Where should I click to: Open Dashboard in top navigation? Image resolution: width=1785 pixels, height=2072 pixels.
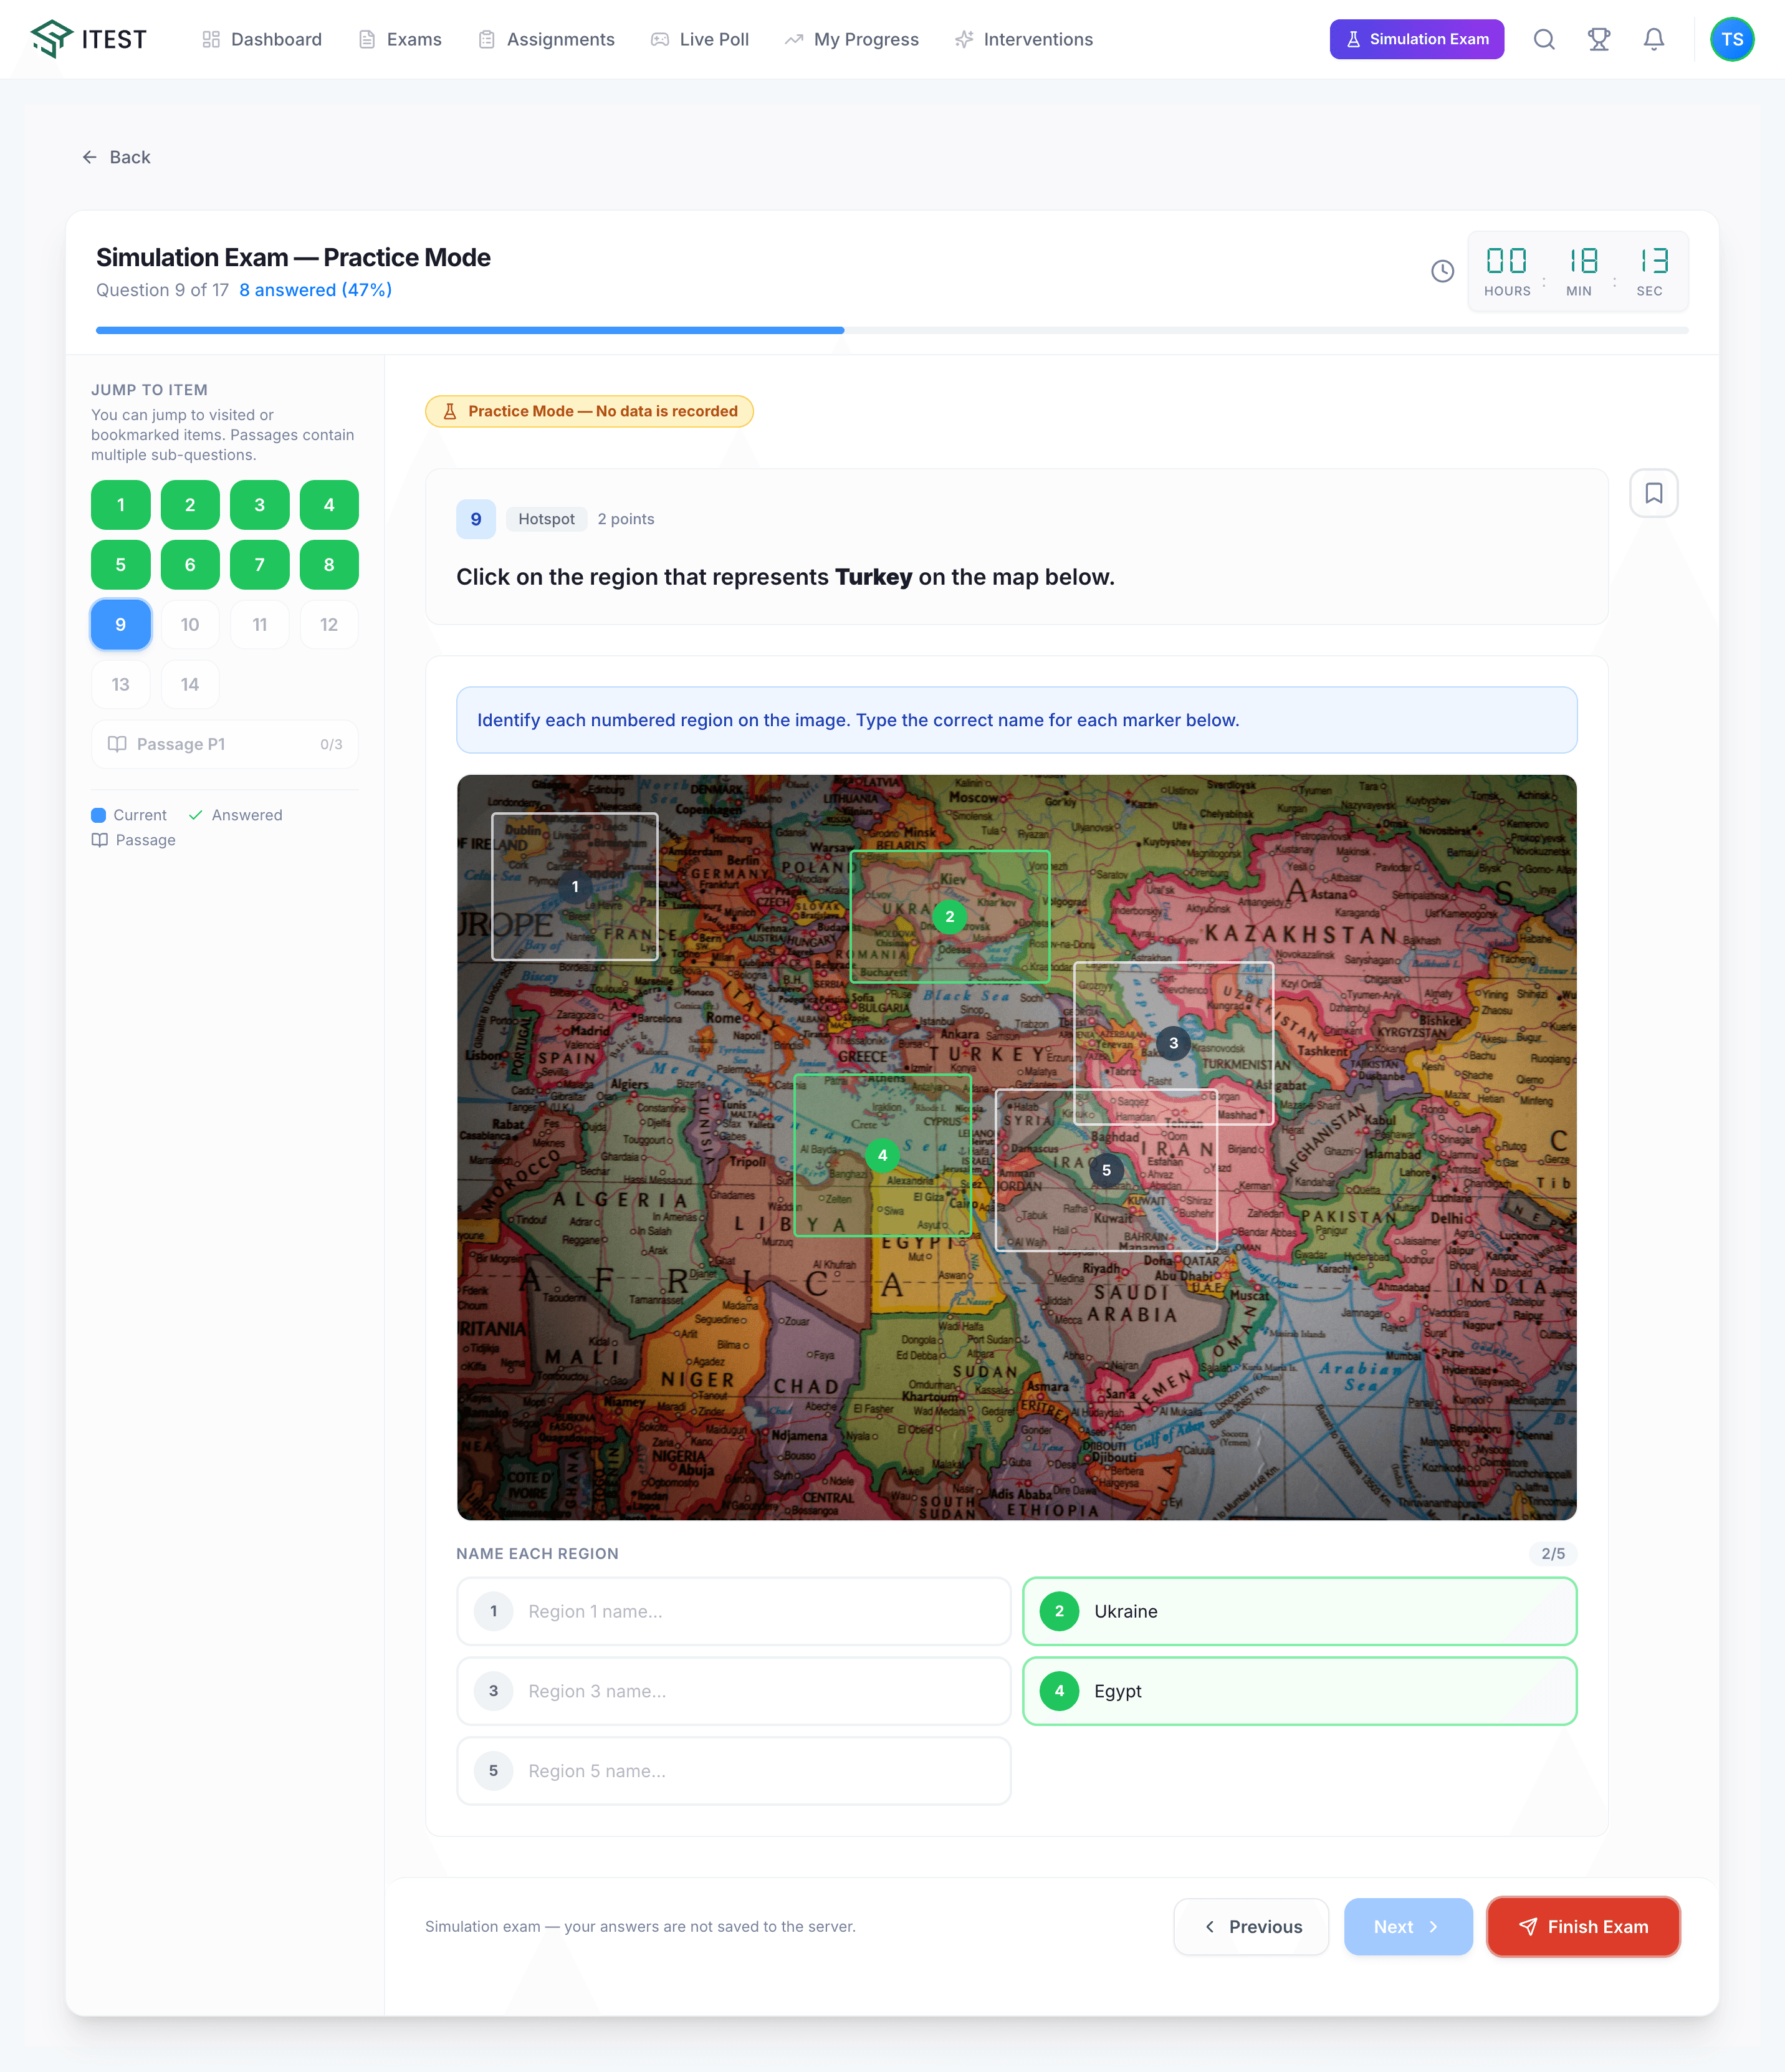[262, 39]
